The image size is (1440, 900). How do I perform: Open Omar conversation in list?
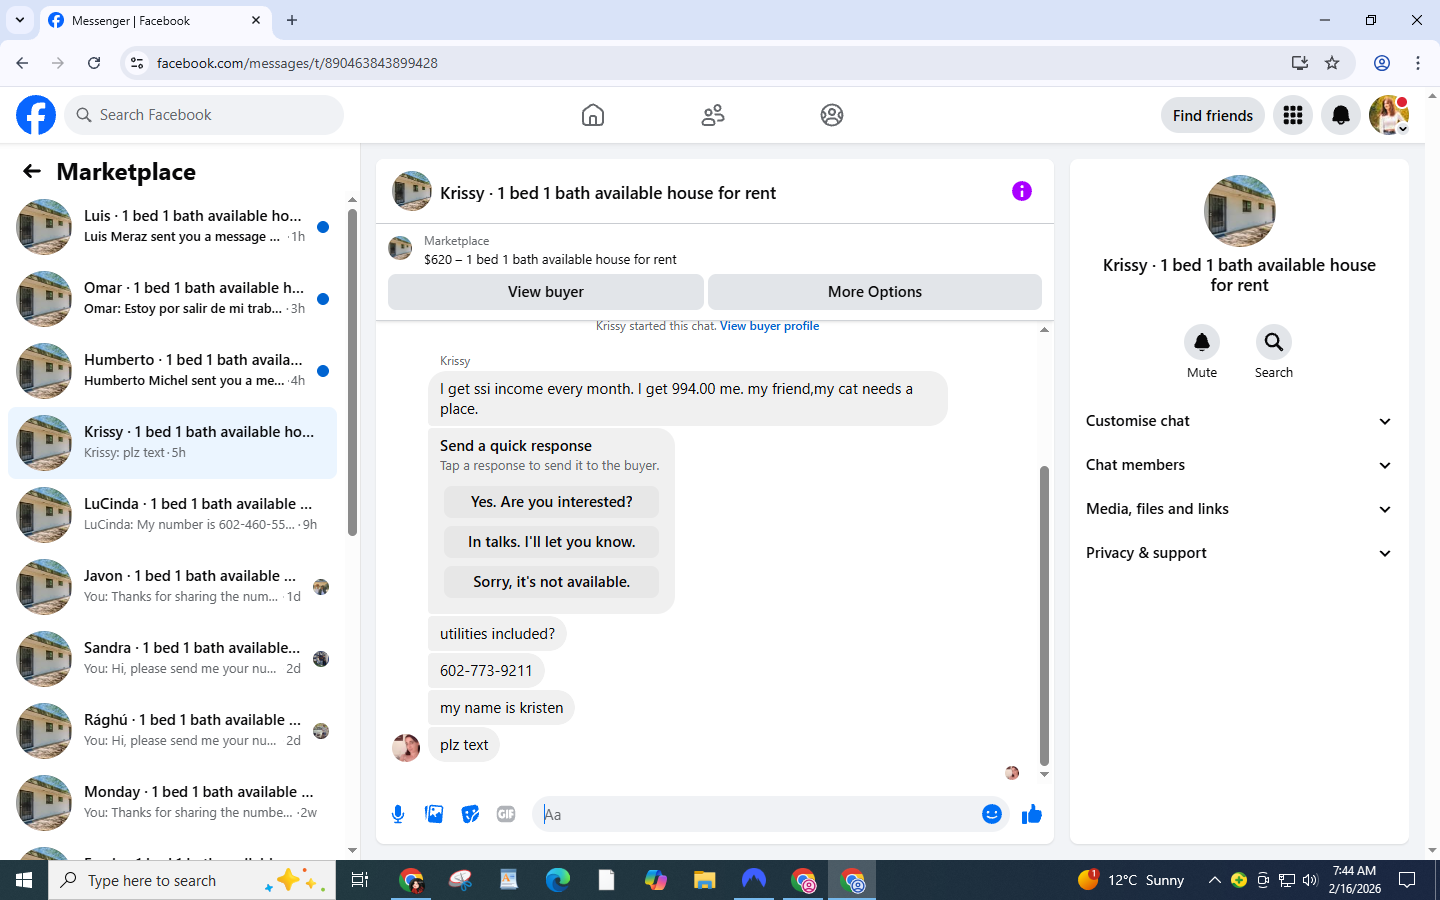(172, 299)
